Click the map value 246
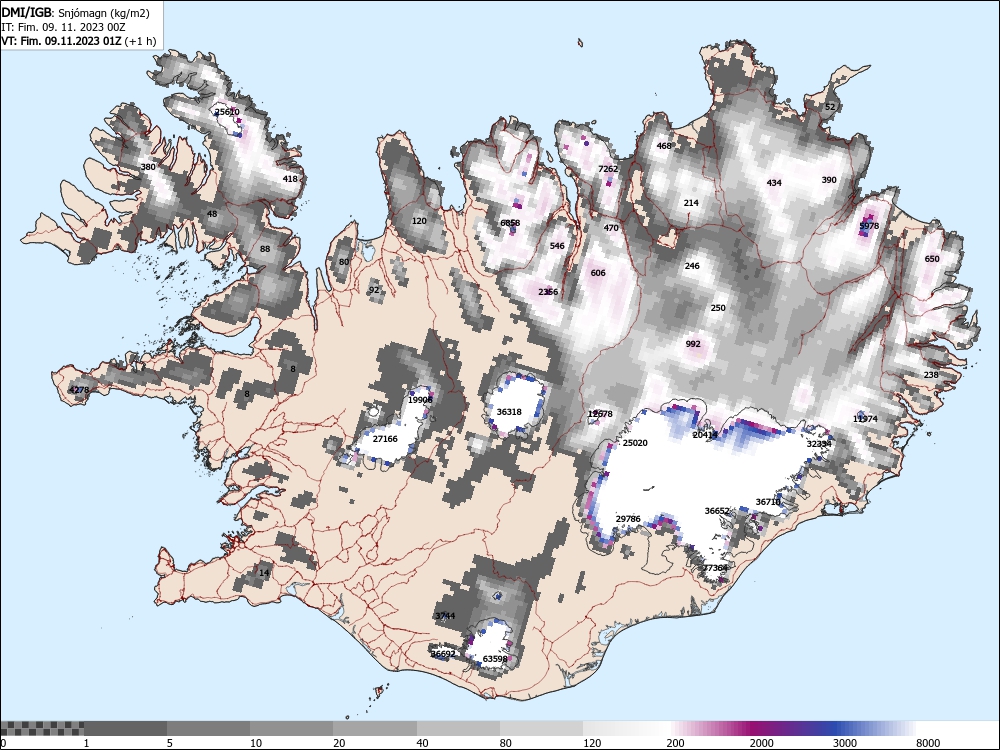Viewport: 1000px width, 750px height. tap(692, 266)
